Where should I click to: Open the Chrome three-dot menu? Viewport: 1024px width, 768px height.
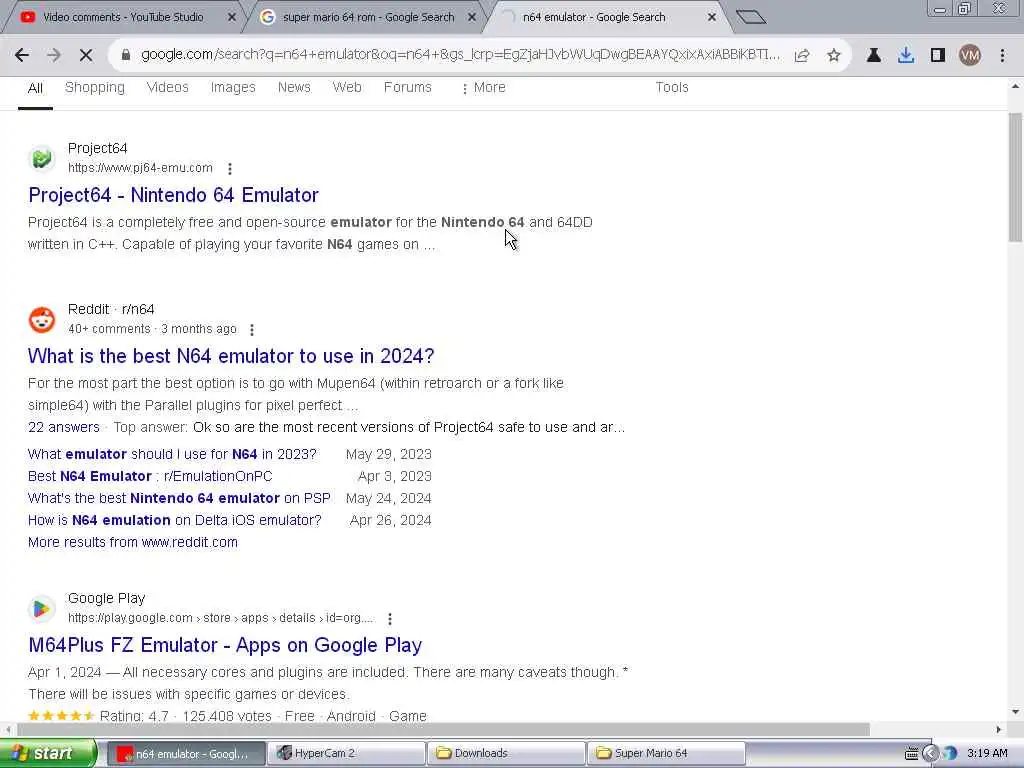click(x=1002, y=56)
